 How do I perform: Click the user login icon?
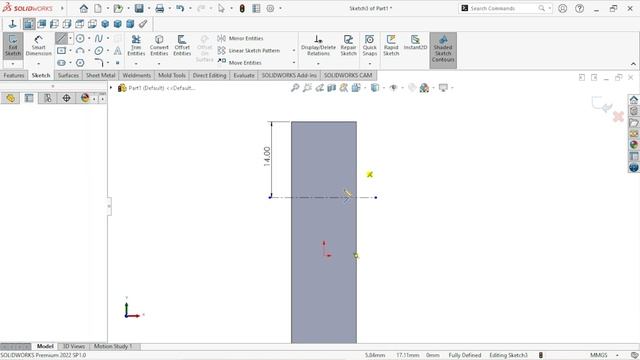562,8
